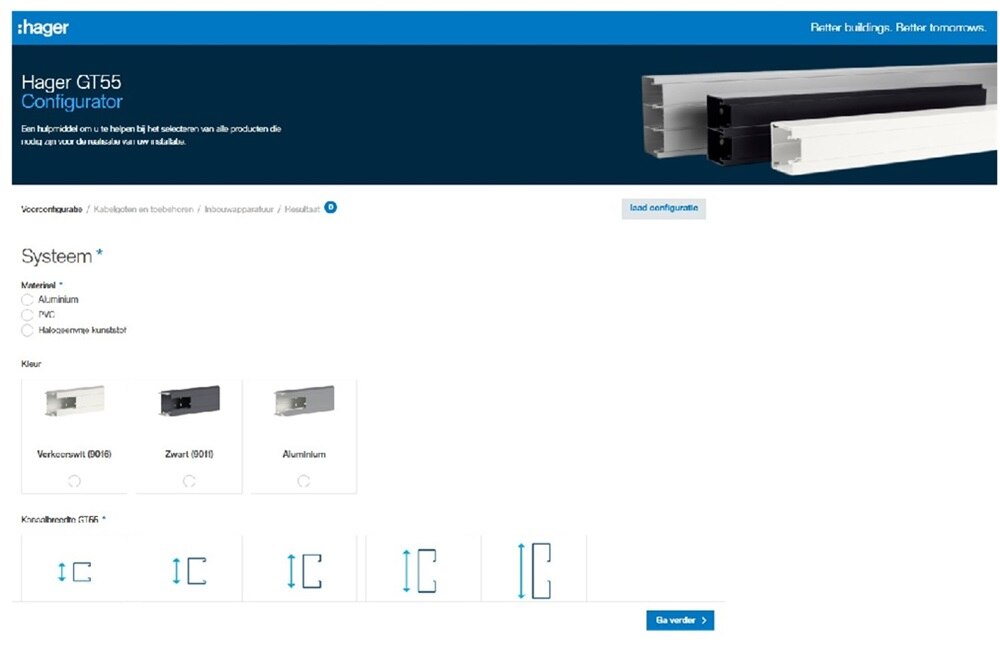Select the Aluminium material radio button
Screen dimensions: 1000x668
click(27, 300)
